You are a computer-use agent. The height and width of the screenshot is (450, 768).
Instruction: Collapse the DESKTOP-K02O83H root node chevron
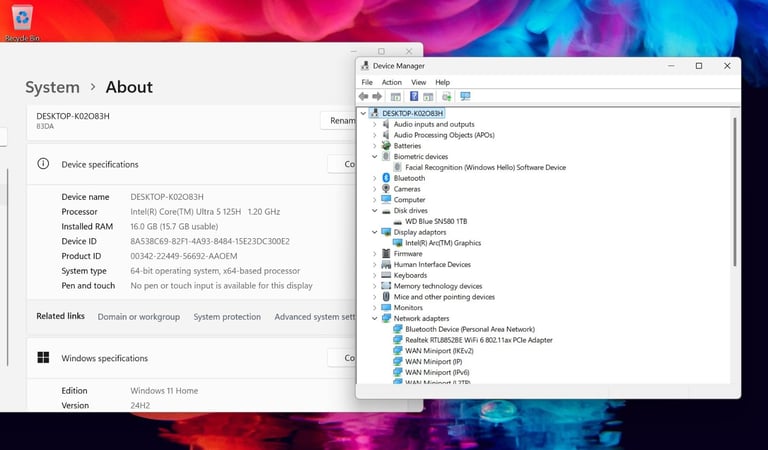(363, 113)
